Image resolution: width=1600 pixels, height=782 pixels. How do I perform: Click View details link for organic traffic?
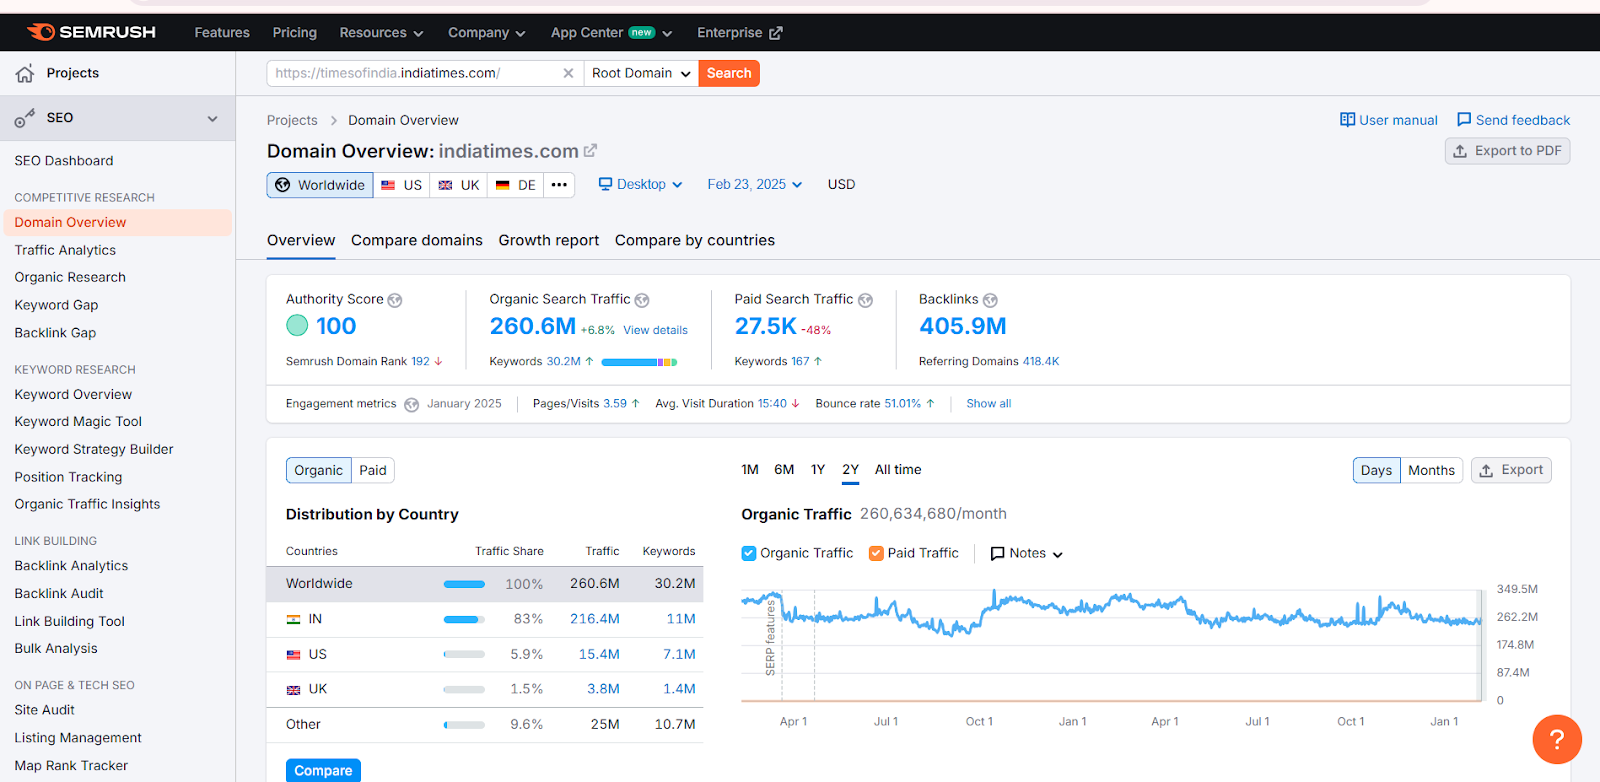[x=655, y=330]
